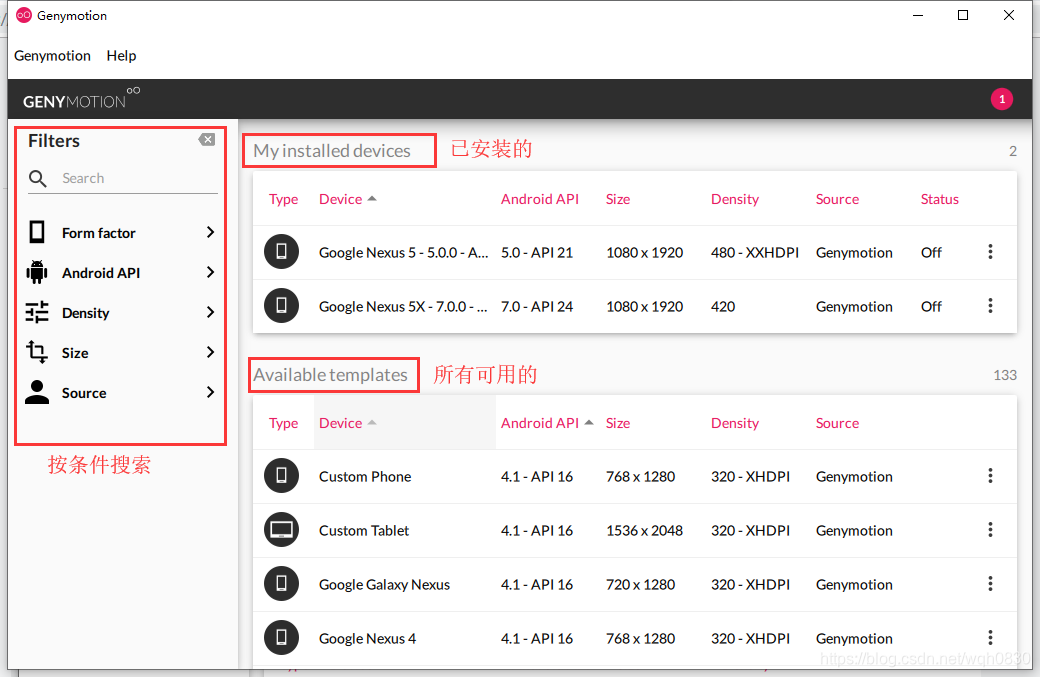Toggle the Device sort arrow in installed devices

(x=372, y=198)
